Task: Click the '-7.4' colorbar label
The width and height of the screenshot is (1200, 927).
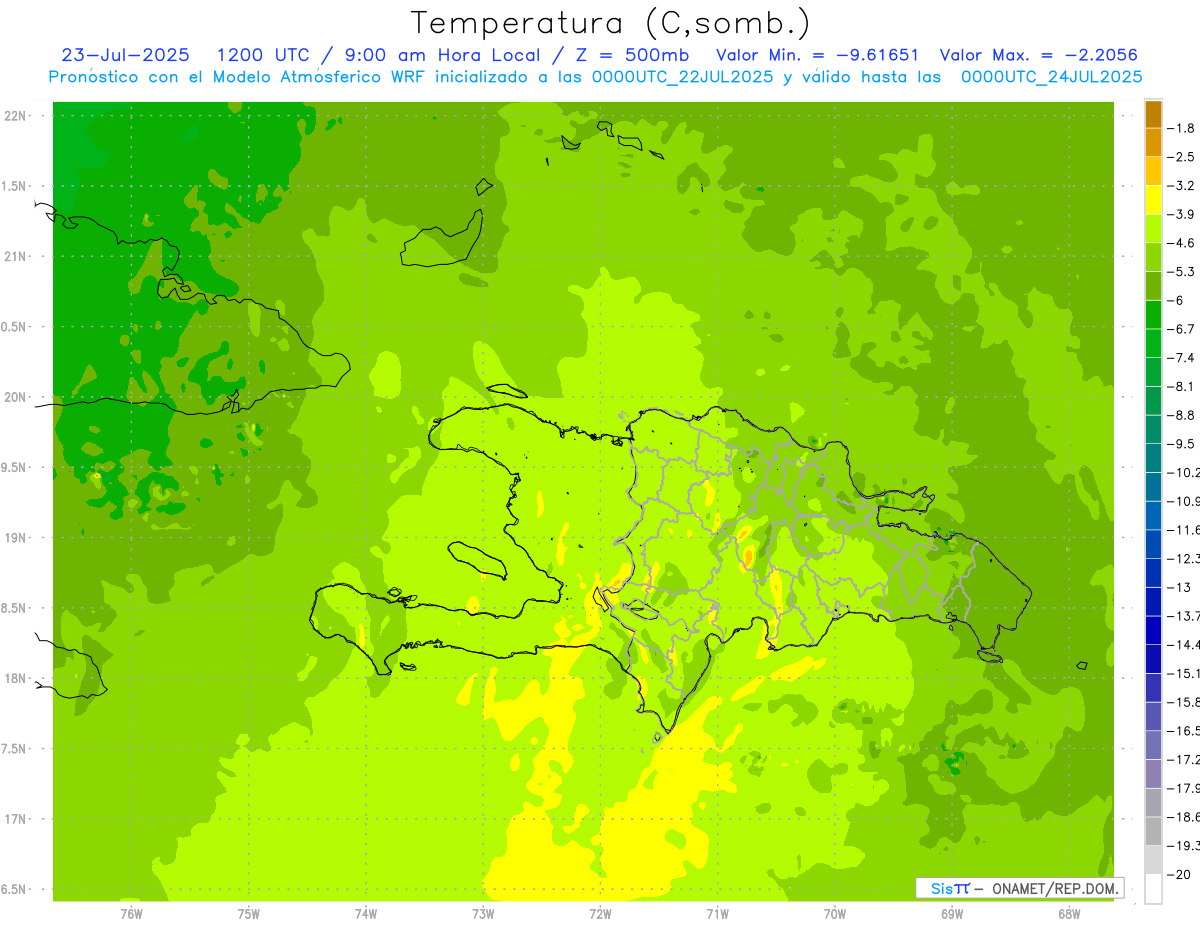Action: click(1181, 358)
